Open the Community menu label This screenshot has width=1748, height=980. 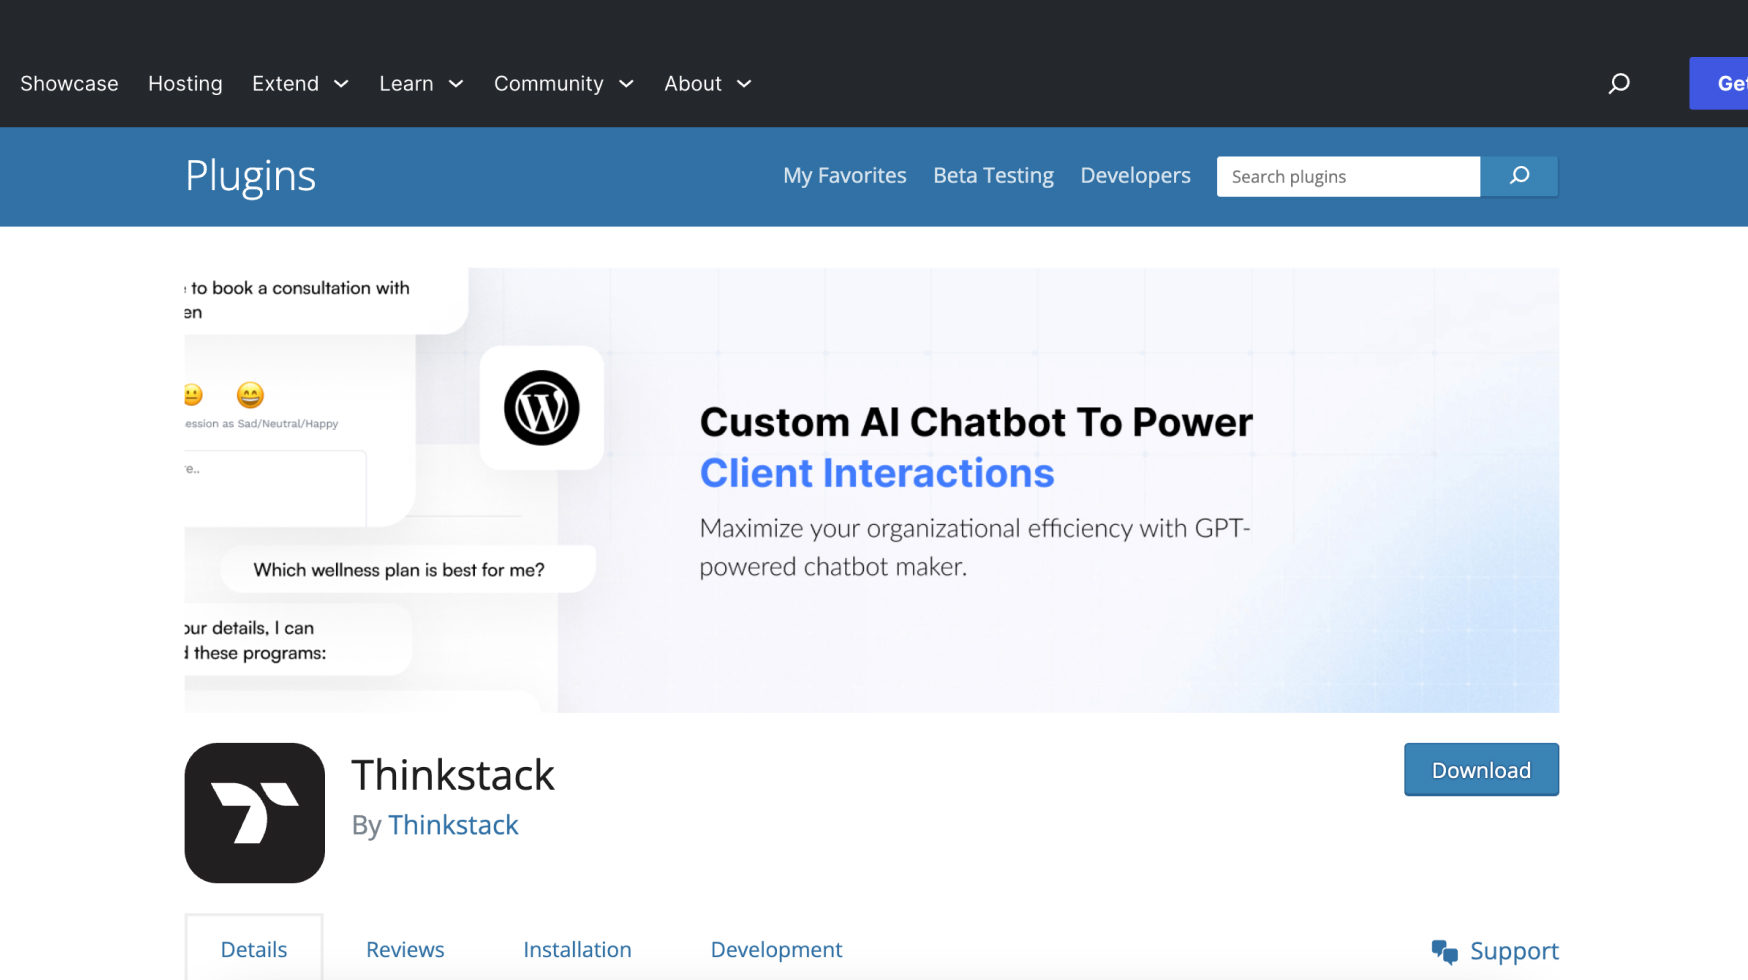549,83
